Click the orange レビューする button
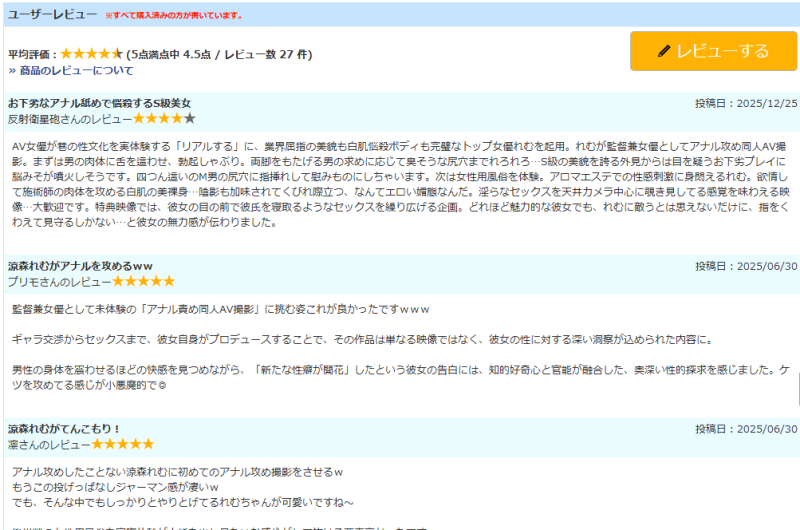Screen dimensions: 800x530 [x=713, y=51]
